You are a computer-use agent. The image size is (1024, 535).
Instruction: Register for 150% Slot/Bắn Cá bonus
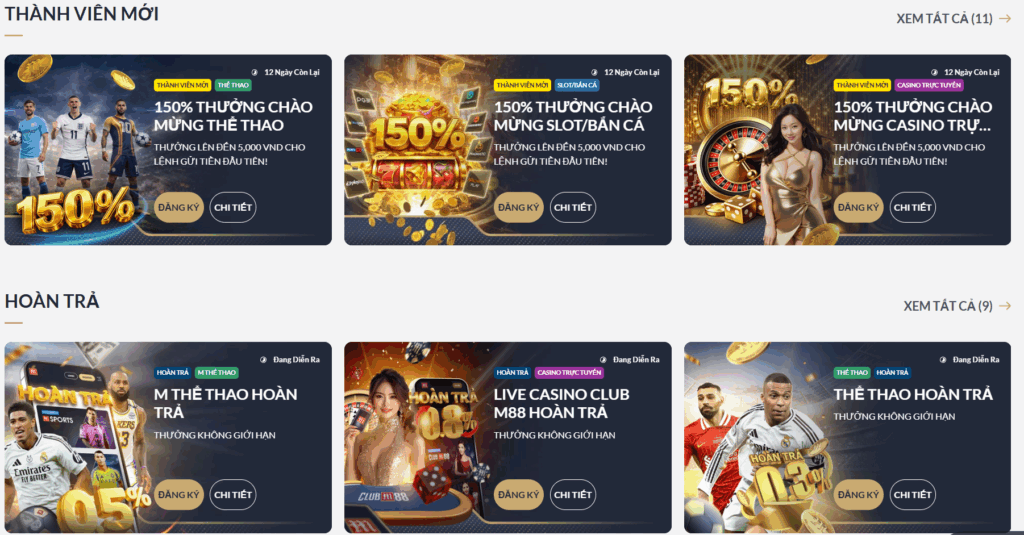[x=519, y=208]
